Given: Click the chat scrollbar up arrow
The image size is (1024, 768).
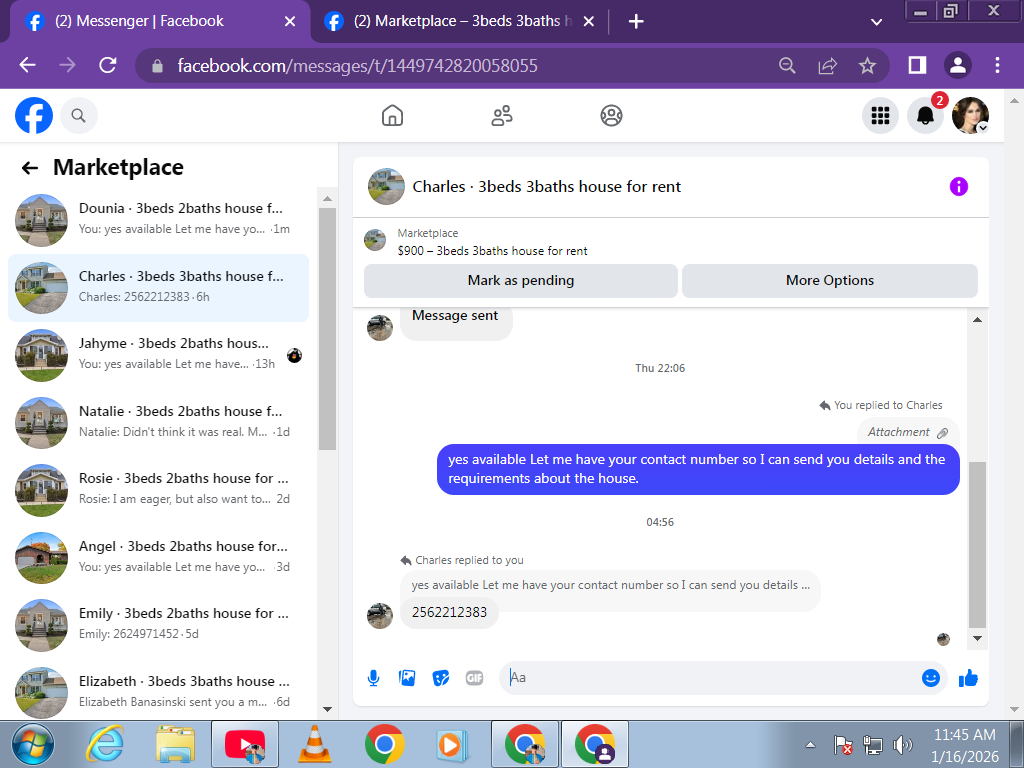Looking at the screenshot, I should (x=977, y=319).
